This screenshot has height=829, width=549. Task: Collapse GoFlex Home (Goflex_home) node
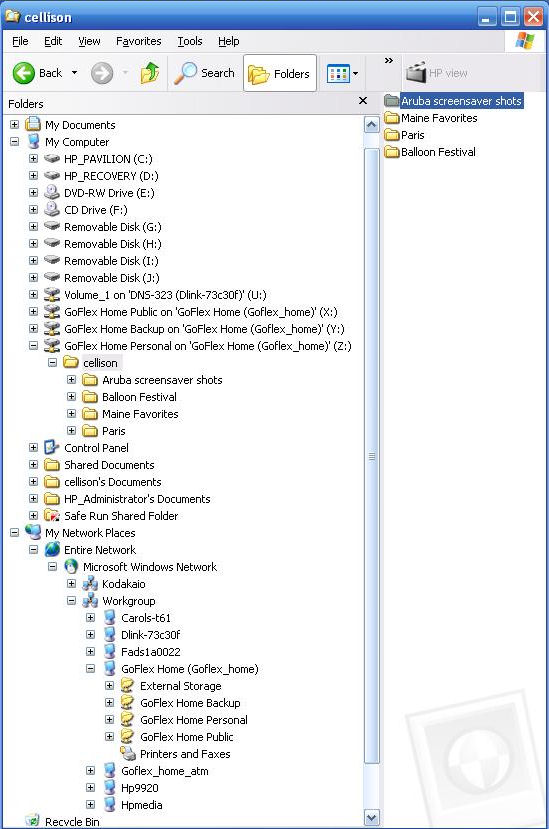(90, 668)
